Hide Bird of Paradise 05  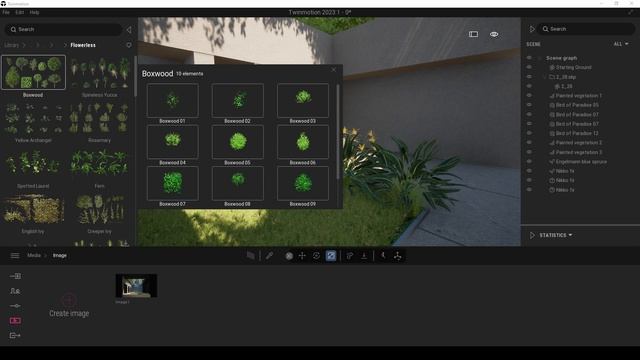(x=529, y=105)
